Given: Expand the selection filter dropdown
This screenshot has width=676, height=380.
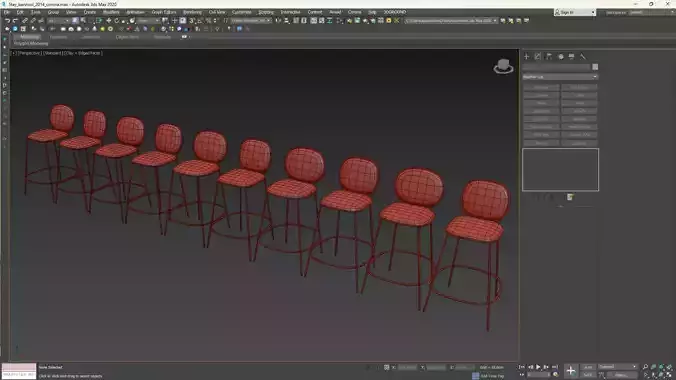Looking at the screenshot, I should point(58,21).
